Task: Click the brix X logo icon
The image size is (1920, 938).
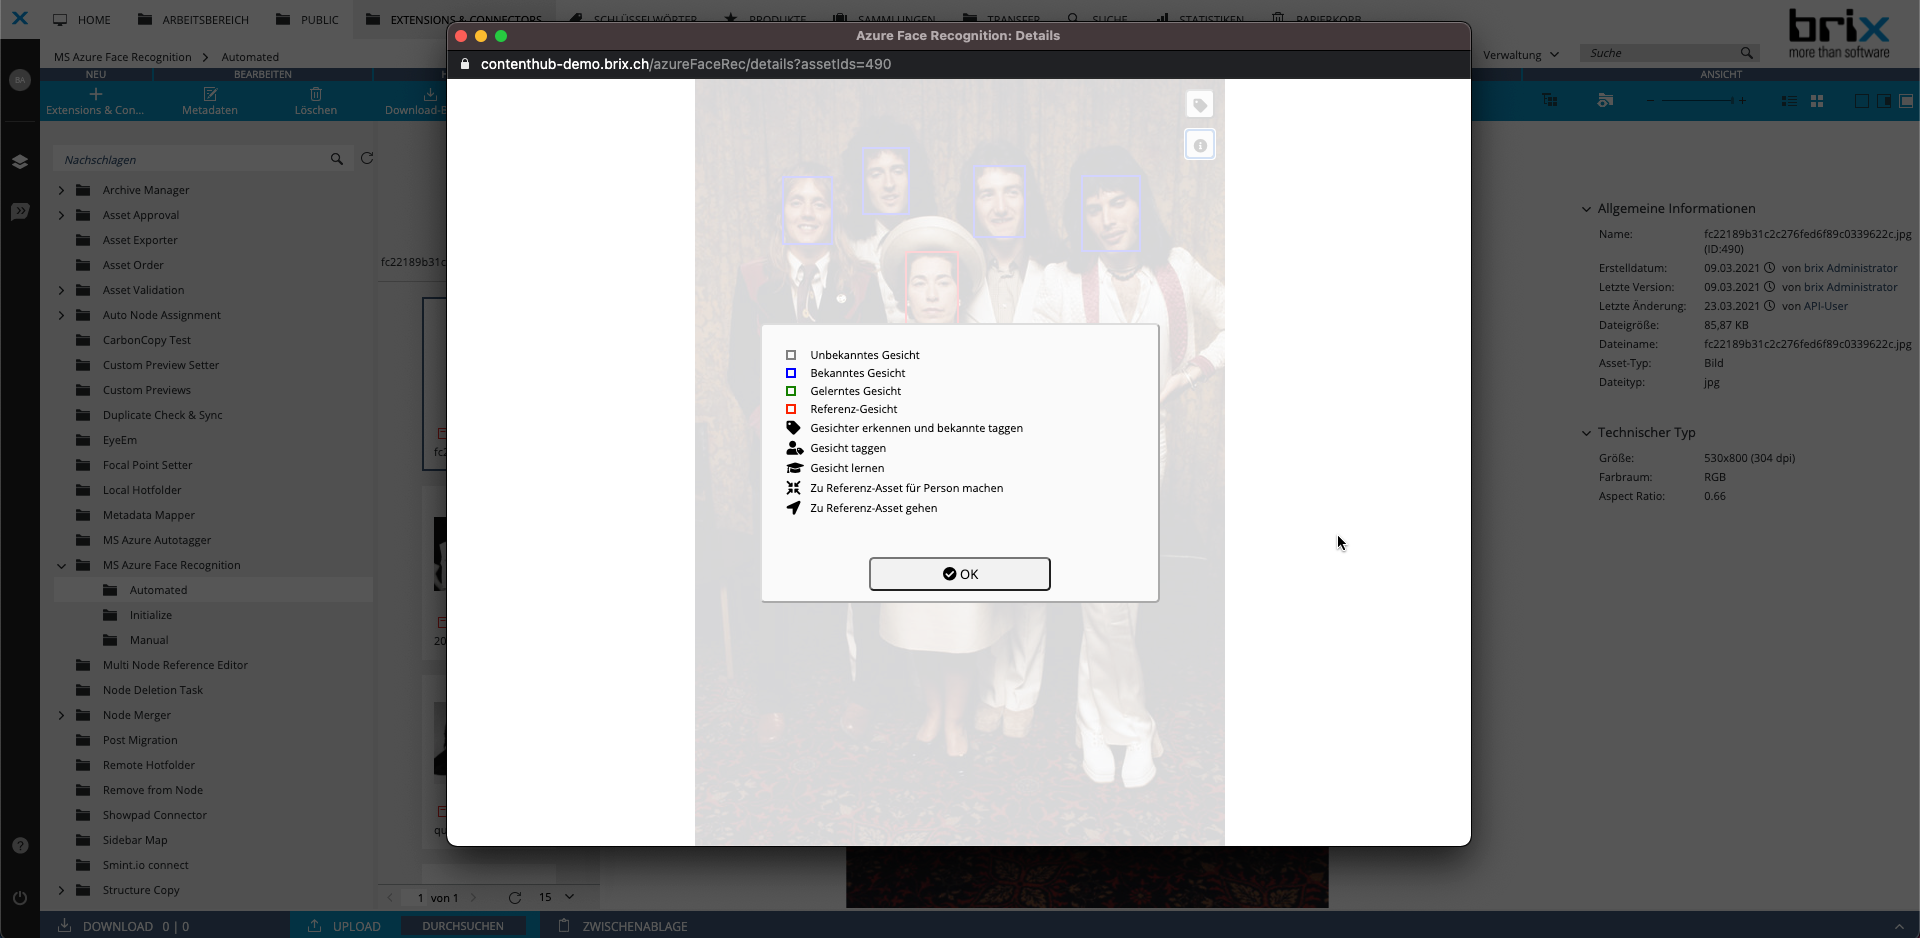Action: coord(20,18)
